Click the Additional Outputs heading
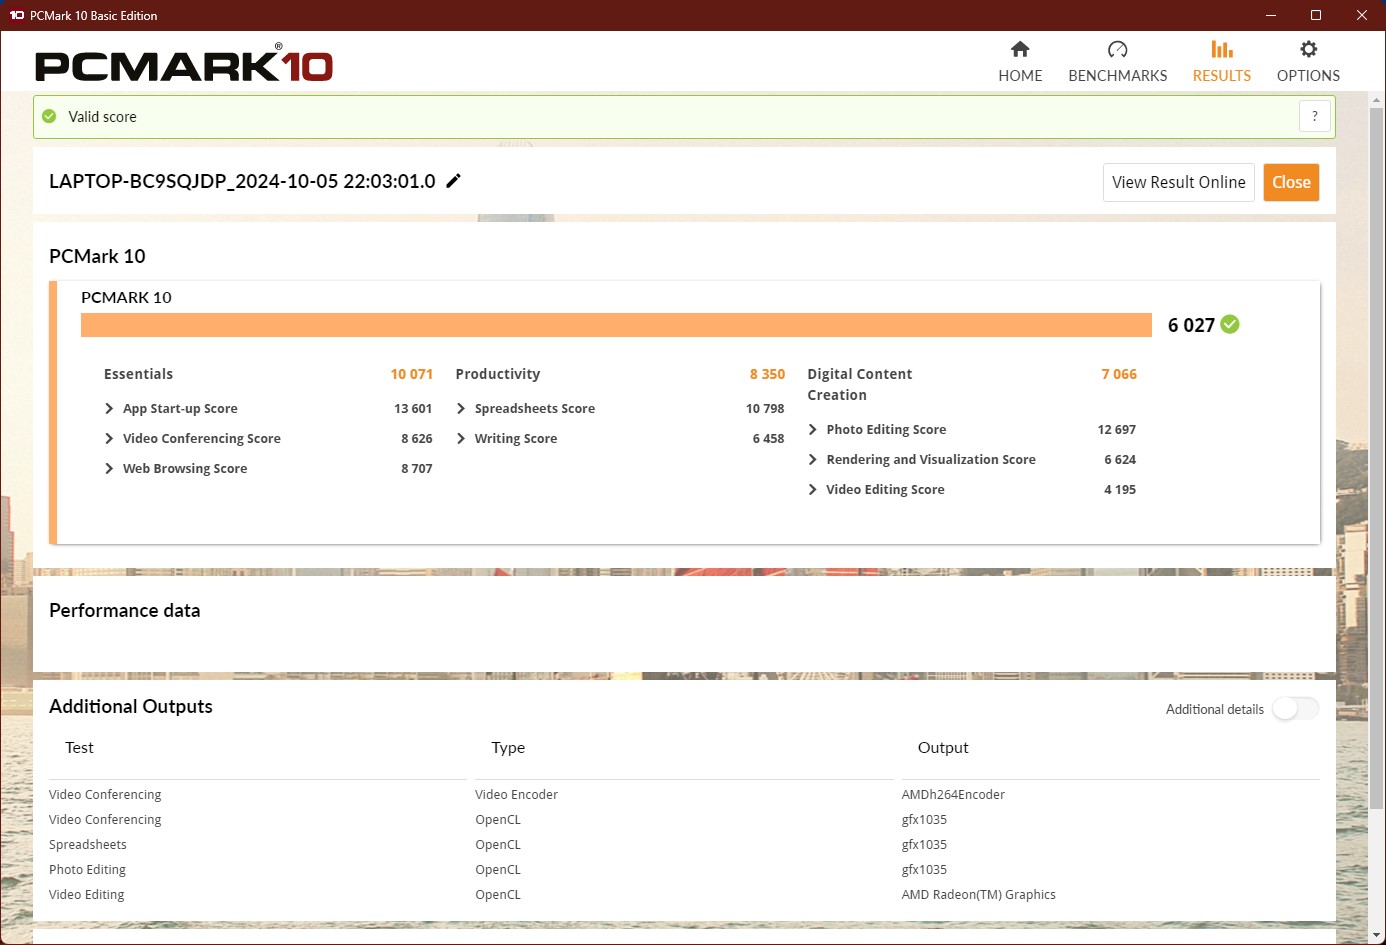Viewport: 1386px width, 945px height. pyautogui.click(x=131, y=706)
